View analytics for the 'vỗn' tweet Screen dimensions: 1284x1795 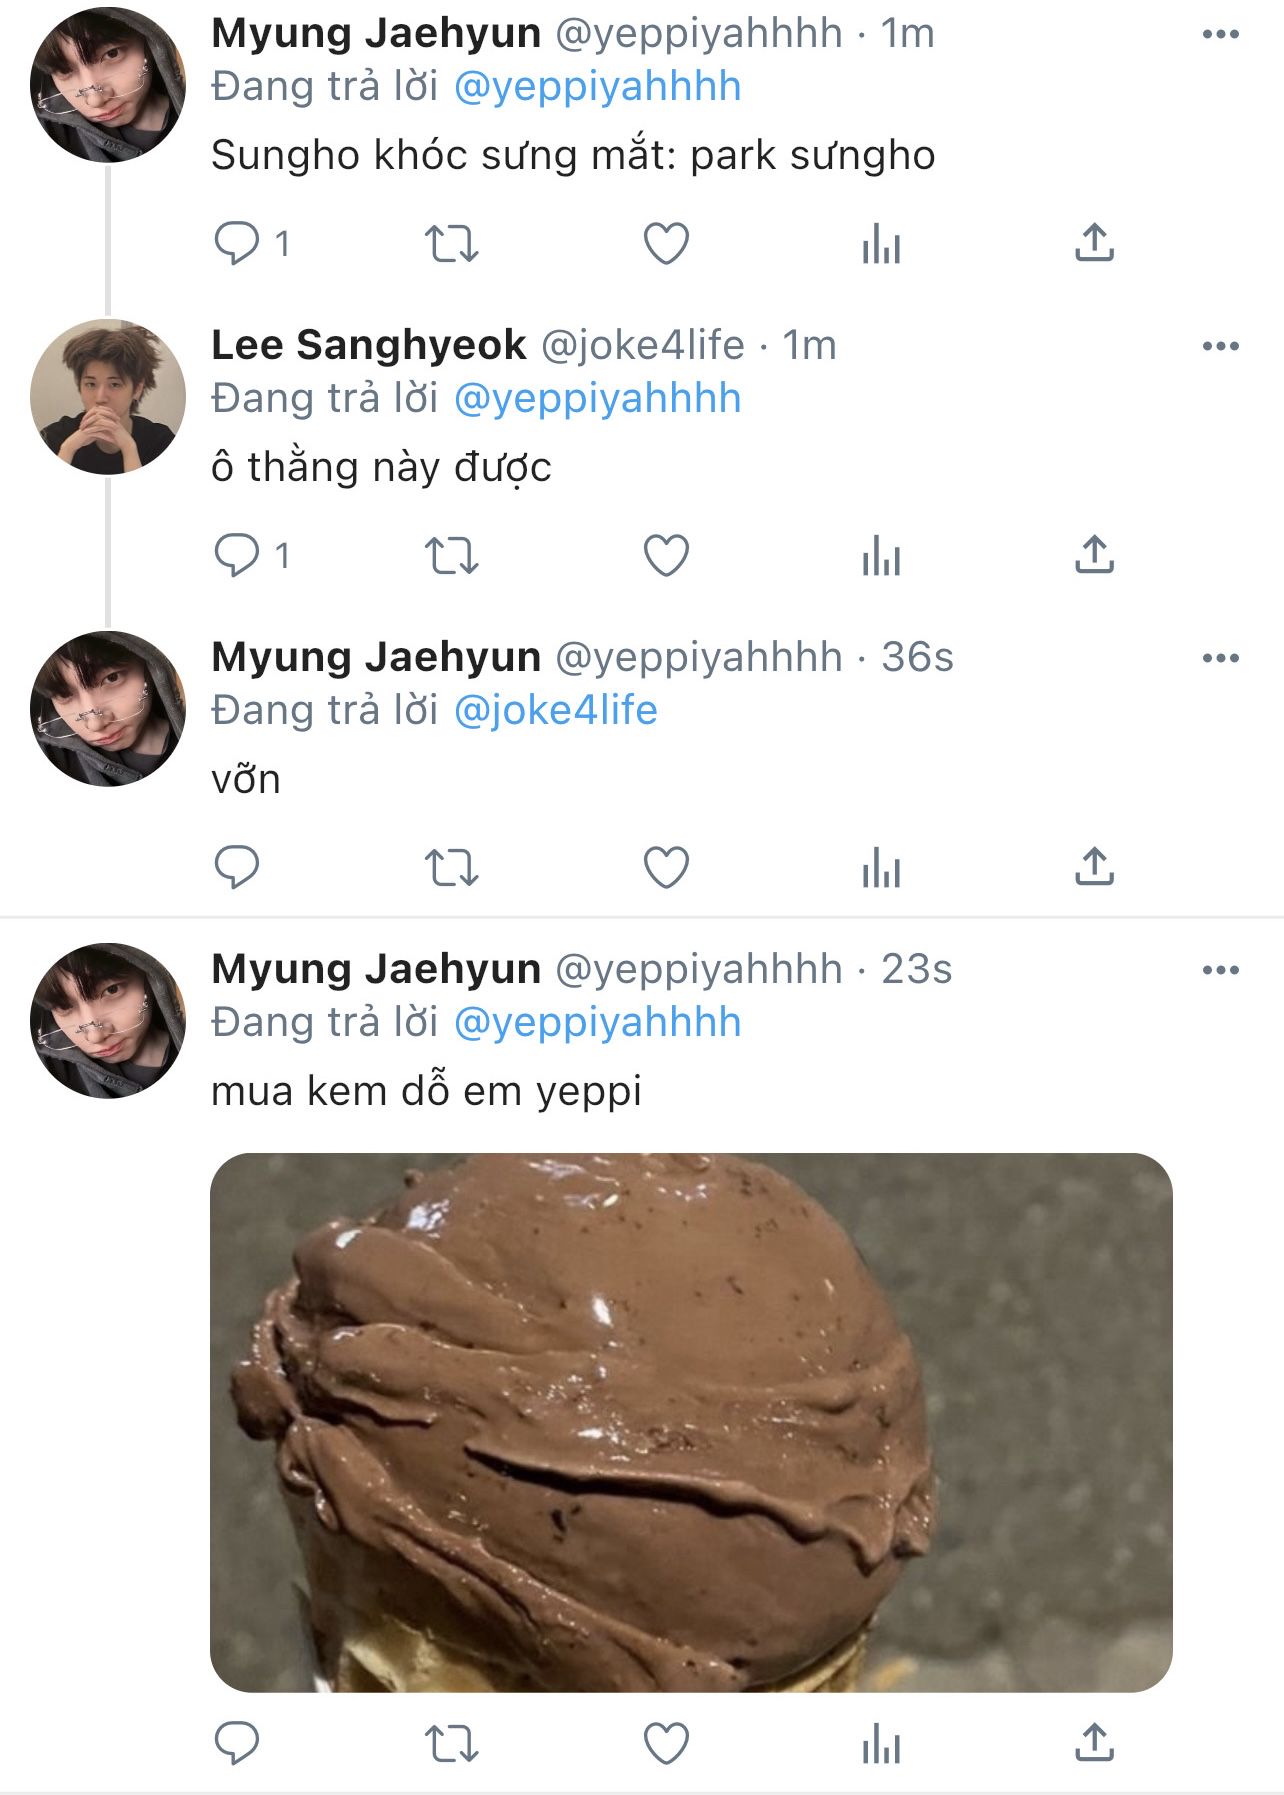click(x=881, y=867)
